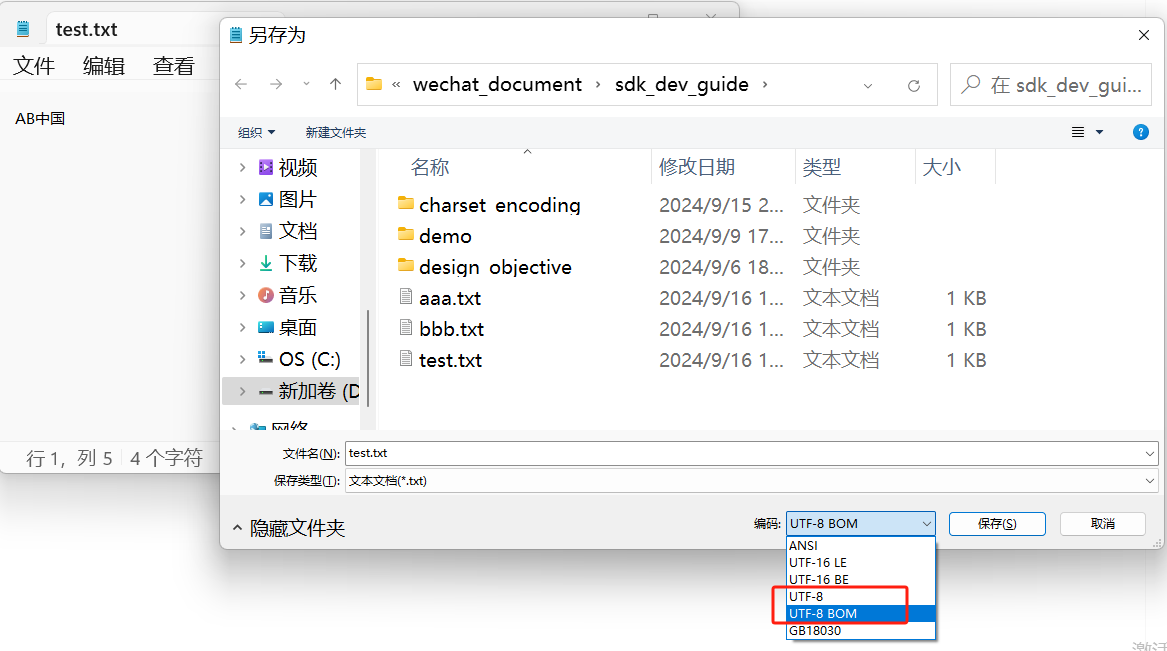
Task: Click the Help question mark icon
Action: [x=1141, y=131]
